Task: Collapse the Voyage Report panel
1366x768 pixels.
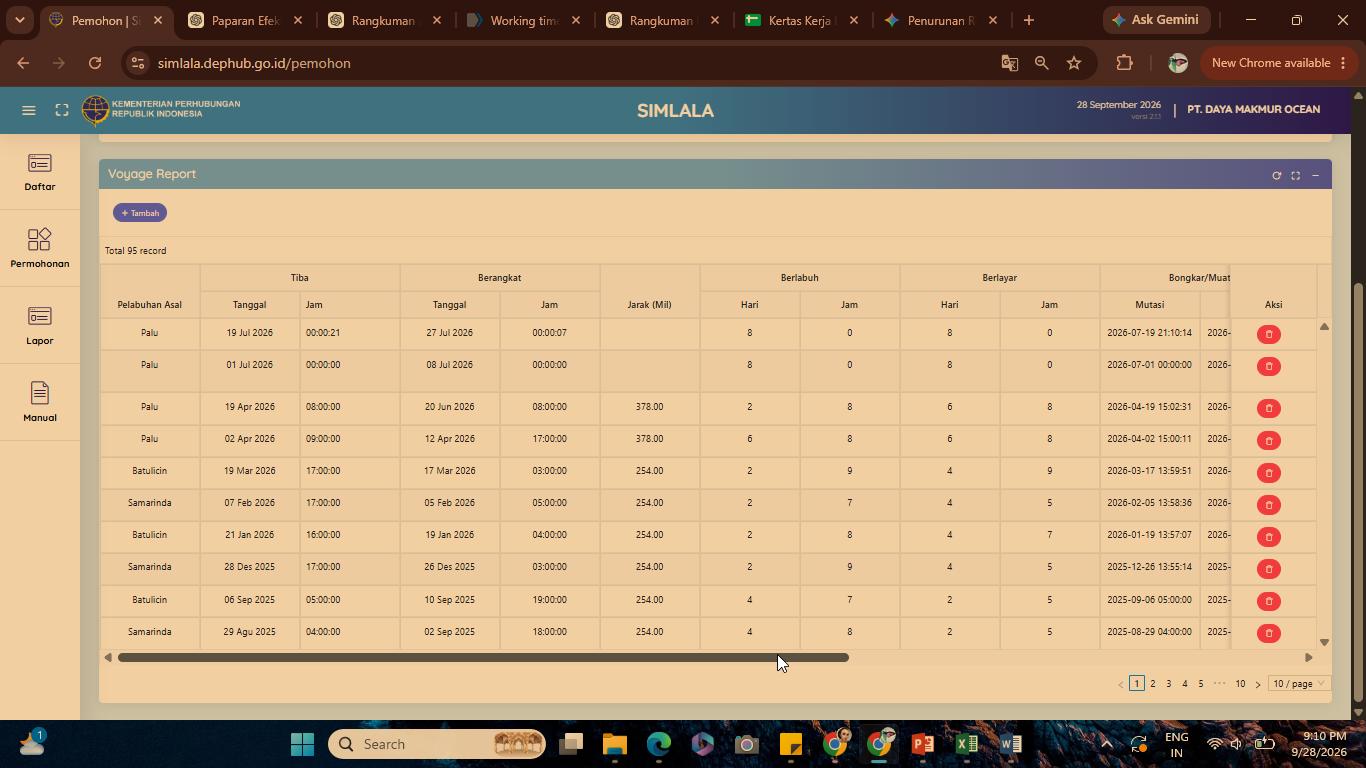Action: pos(1315,175)
